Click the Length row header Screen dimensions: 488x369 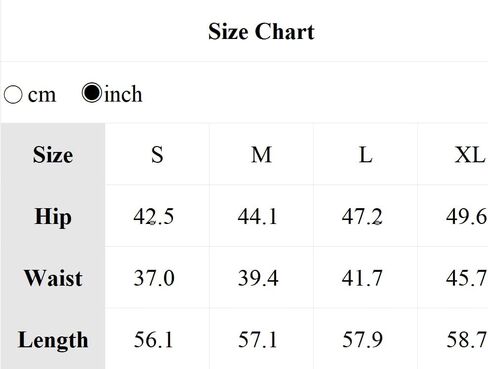coord(53,339)
